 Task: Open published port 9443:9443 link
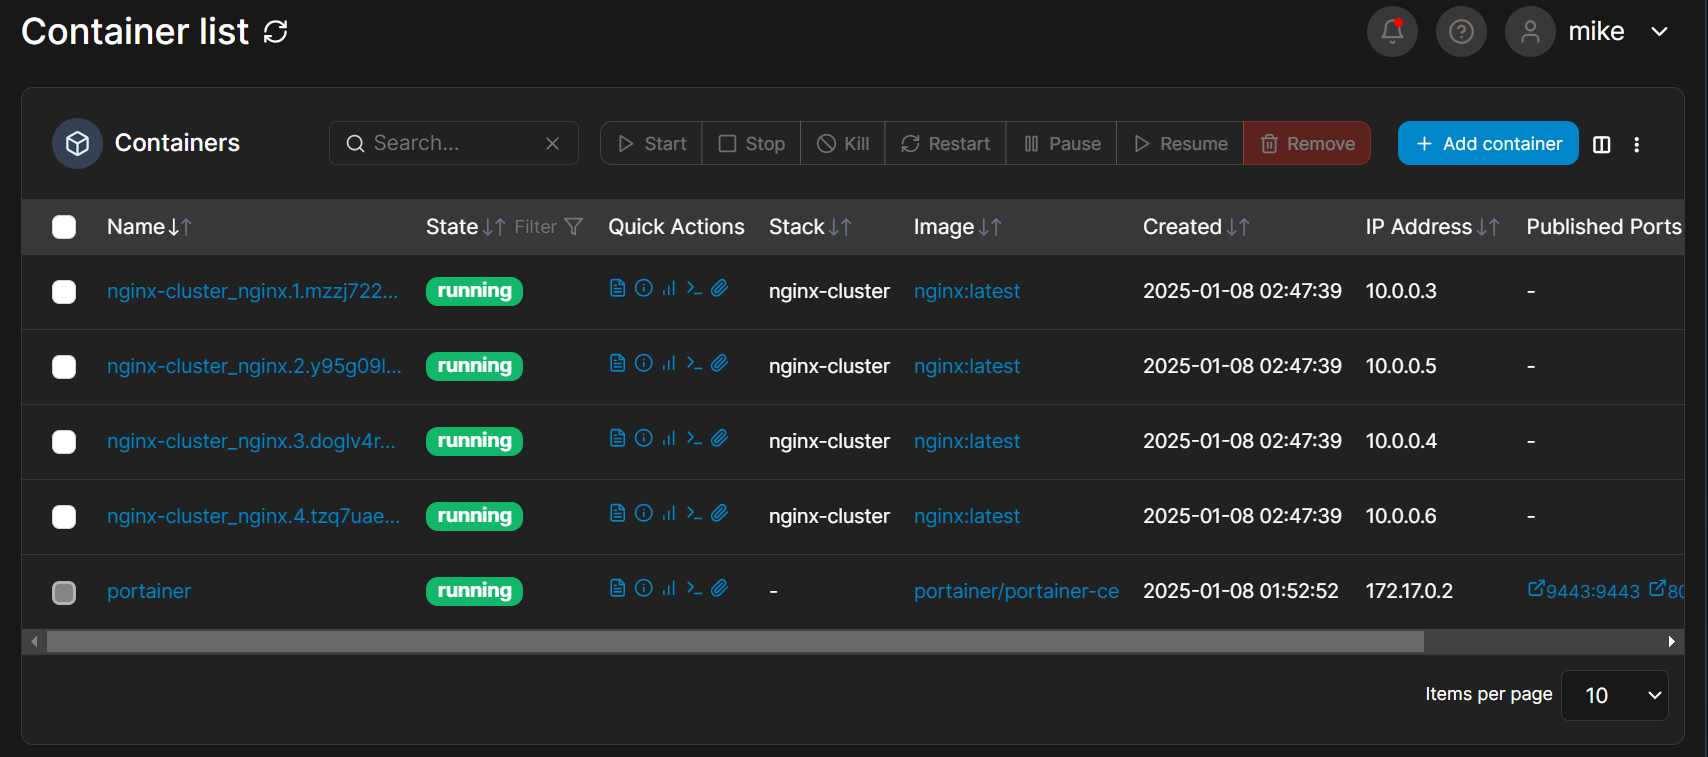pyautogui.click(x=1584, y=590)
